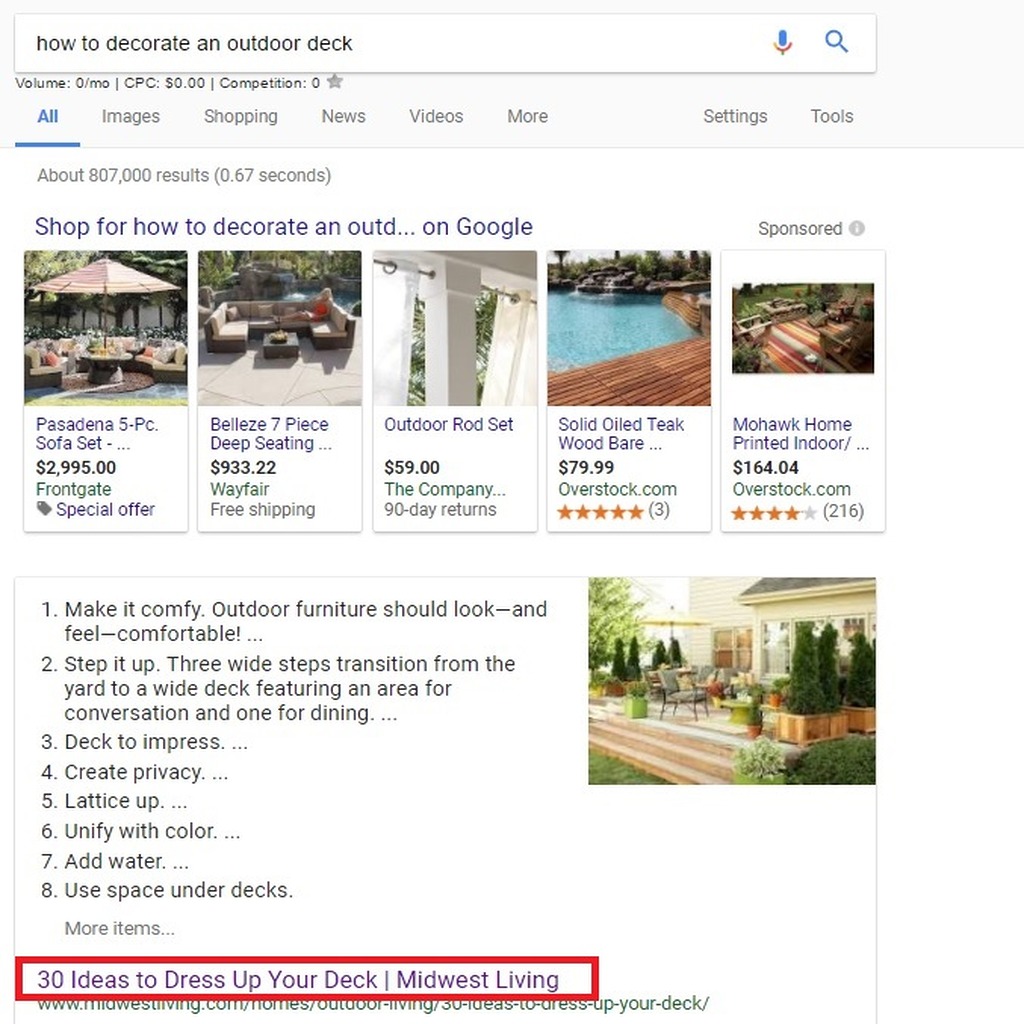Click the Sponsored label
1024x1024 pixels.
tap(800, 229)
